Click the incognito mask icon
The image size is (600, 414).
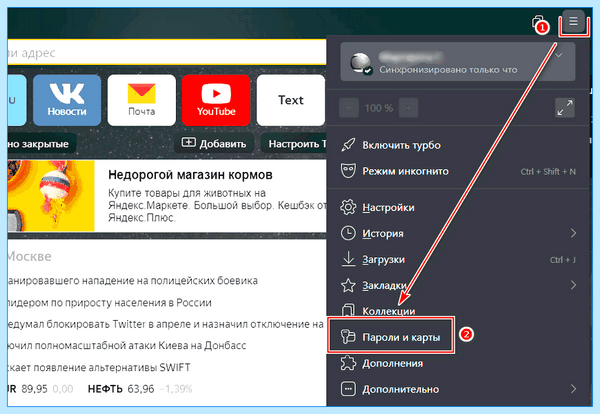tap(348, 171)
